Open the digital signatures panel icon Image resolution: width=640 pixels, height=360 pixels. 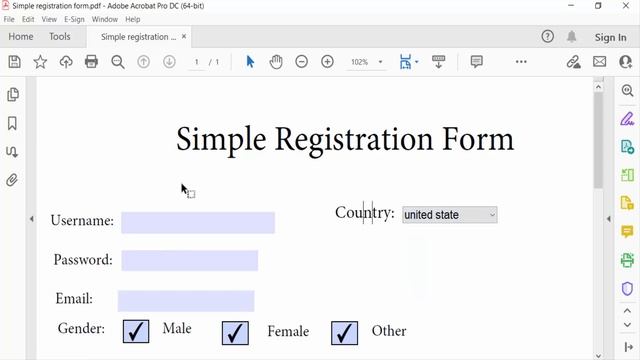point(12,152)
